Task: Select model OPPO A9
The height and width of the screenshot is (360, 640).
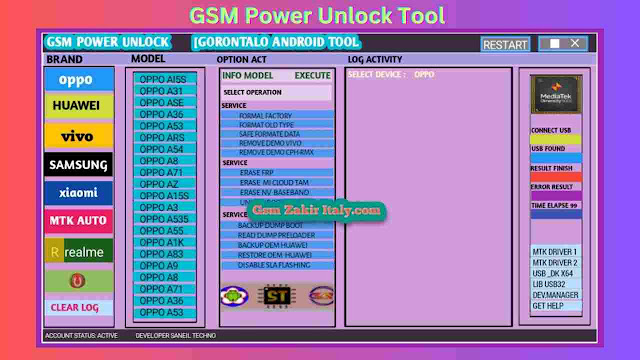Action: point(165,266)
